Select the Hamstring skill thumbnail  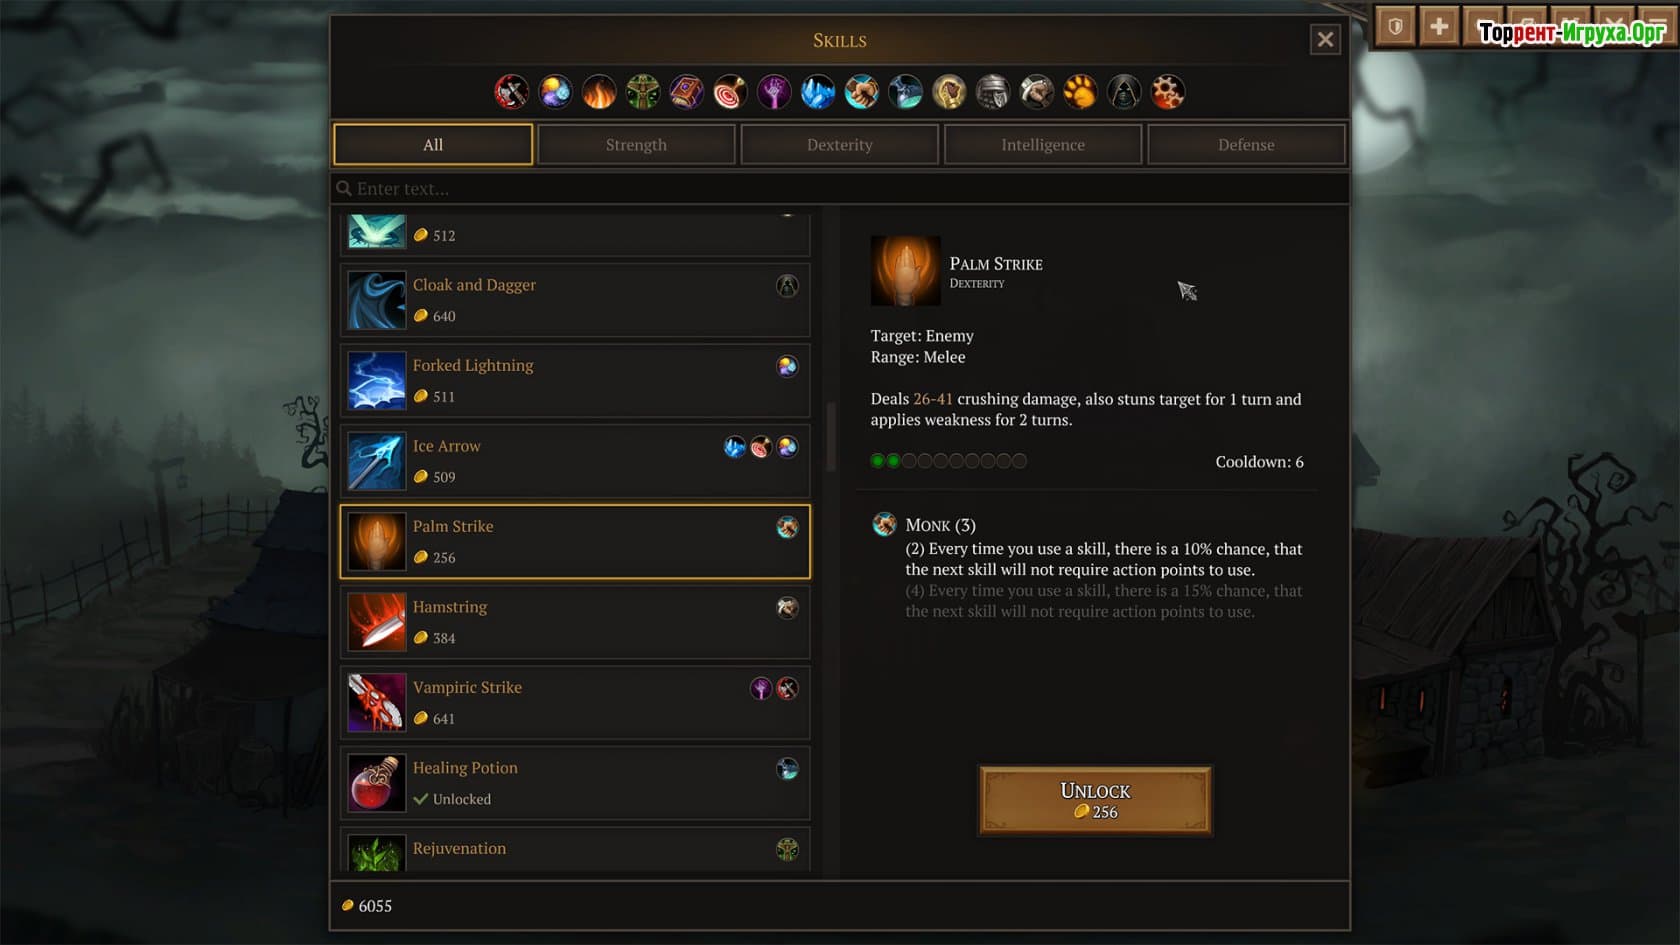[377, 622]
